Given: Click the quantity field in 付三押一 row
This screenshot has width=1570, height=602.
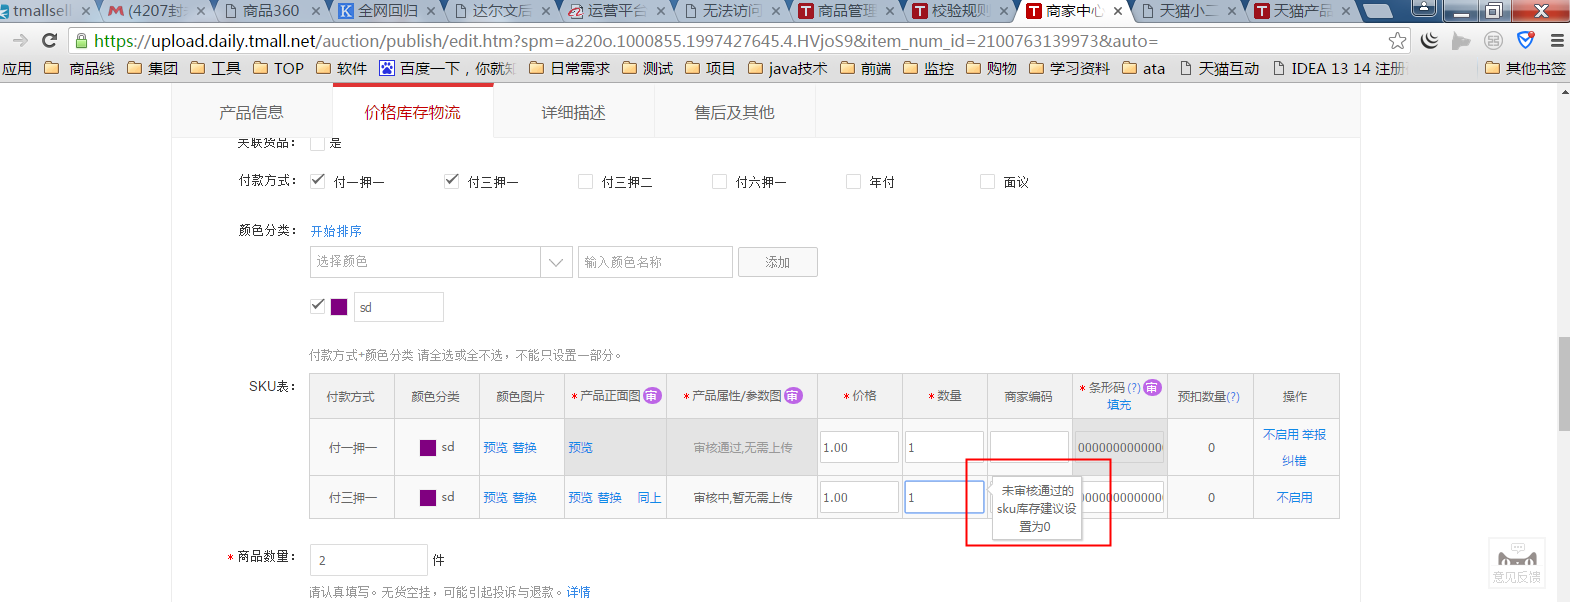Looking at the screenshot, I should (x=944, y=497).
